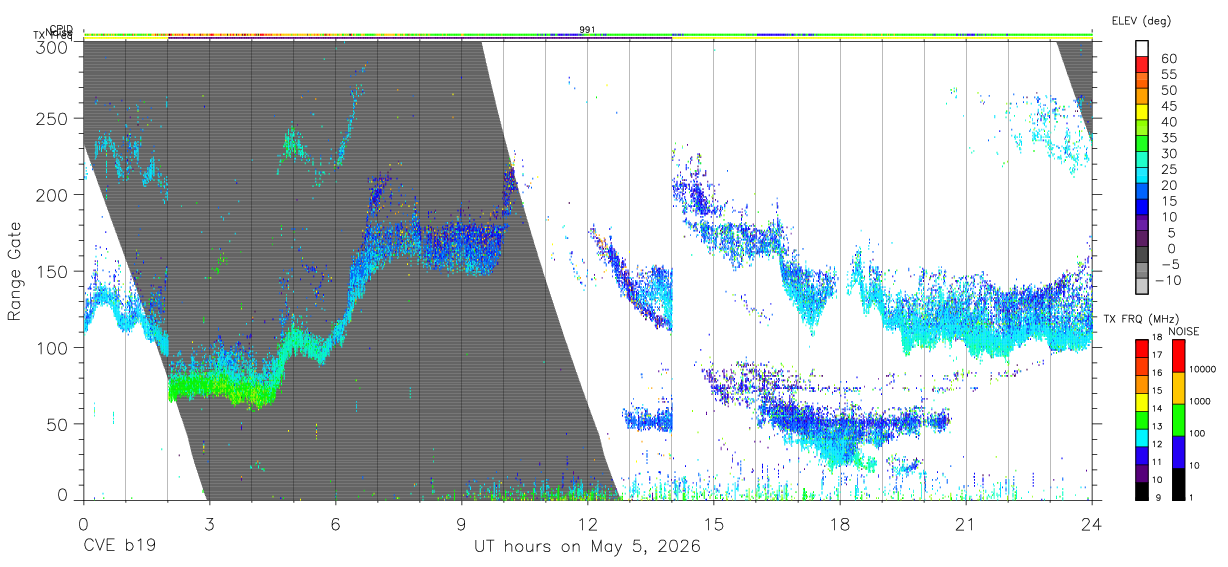Click the purple 5–10 degree elevation swatch

[x=1143, y=225]
